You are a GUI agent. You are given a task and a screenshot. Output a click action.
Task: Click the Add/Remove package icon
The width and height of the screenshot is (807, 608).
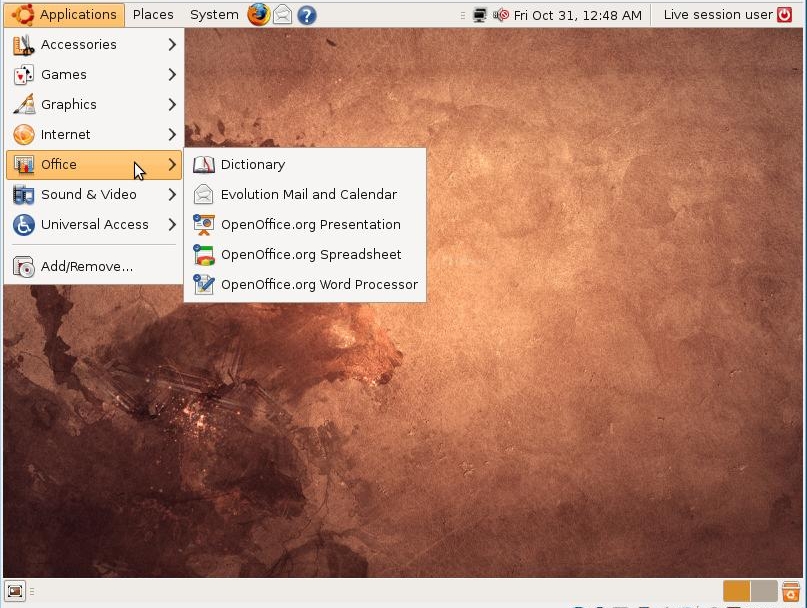coord(24,267)
